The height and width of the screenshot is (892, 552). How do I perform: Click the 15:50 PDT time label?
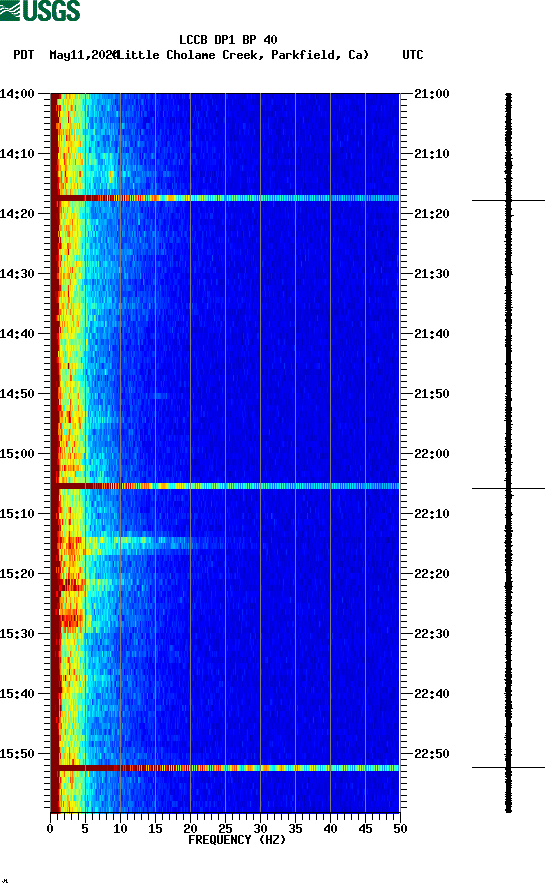click(x=17, y=754)
